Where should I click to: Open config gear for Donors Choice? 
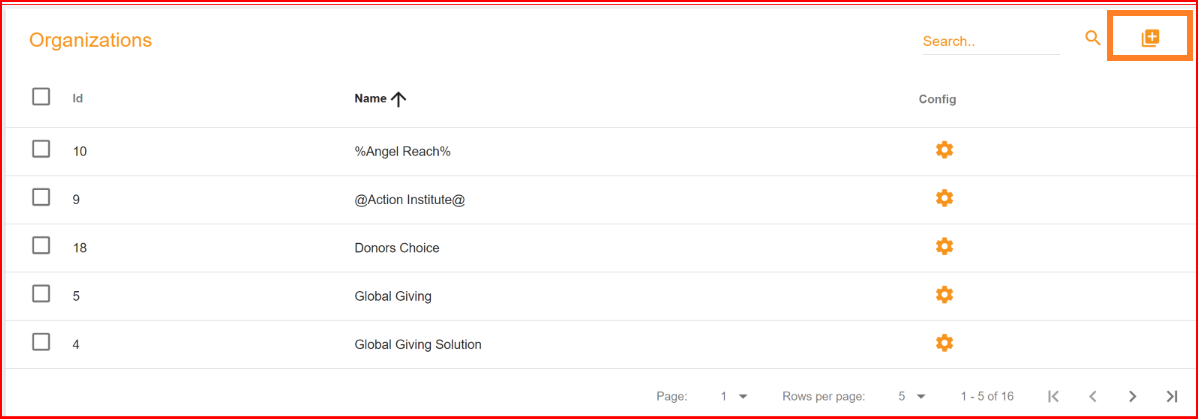pos(944,246)
